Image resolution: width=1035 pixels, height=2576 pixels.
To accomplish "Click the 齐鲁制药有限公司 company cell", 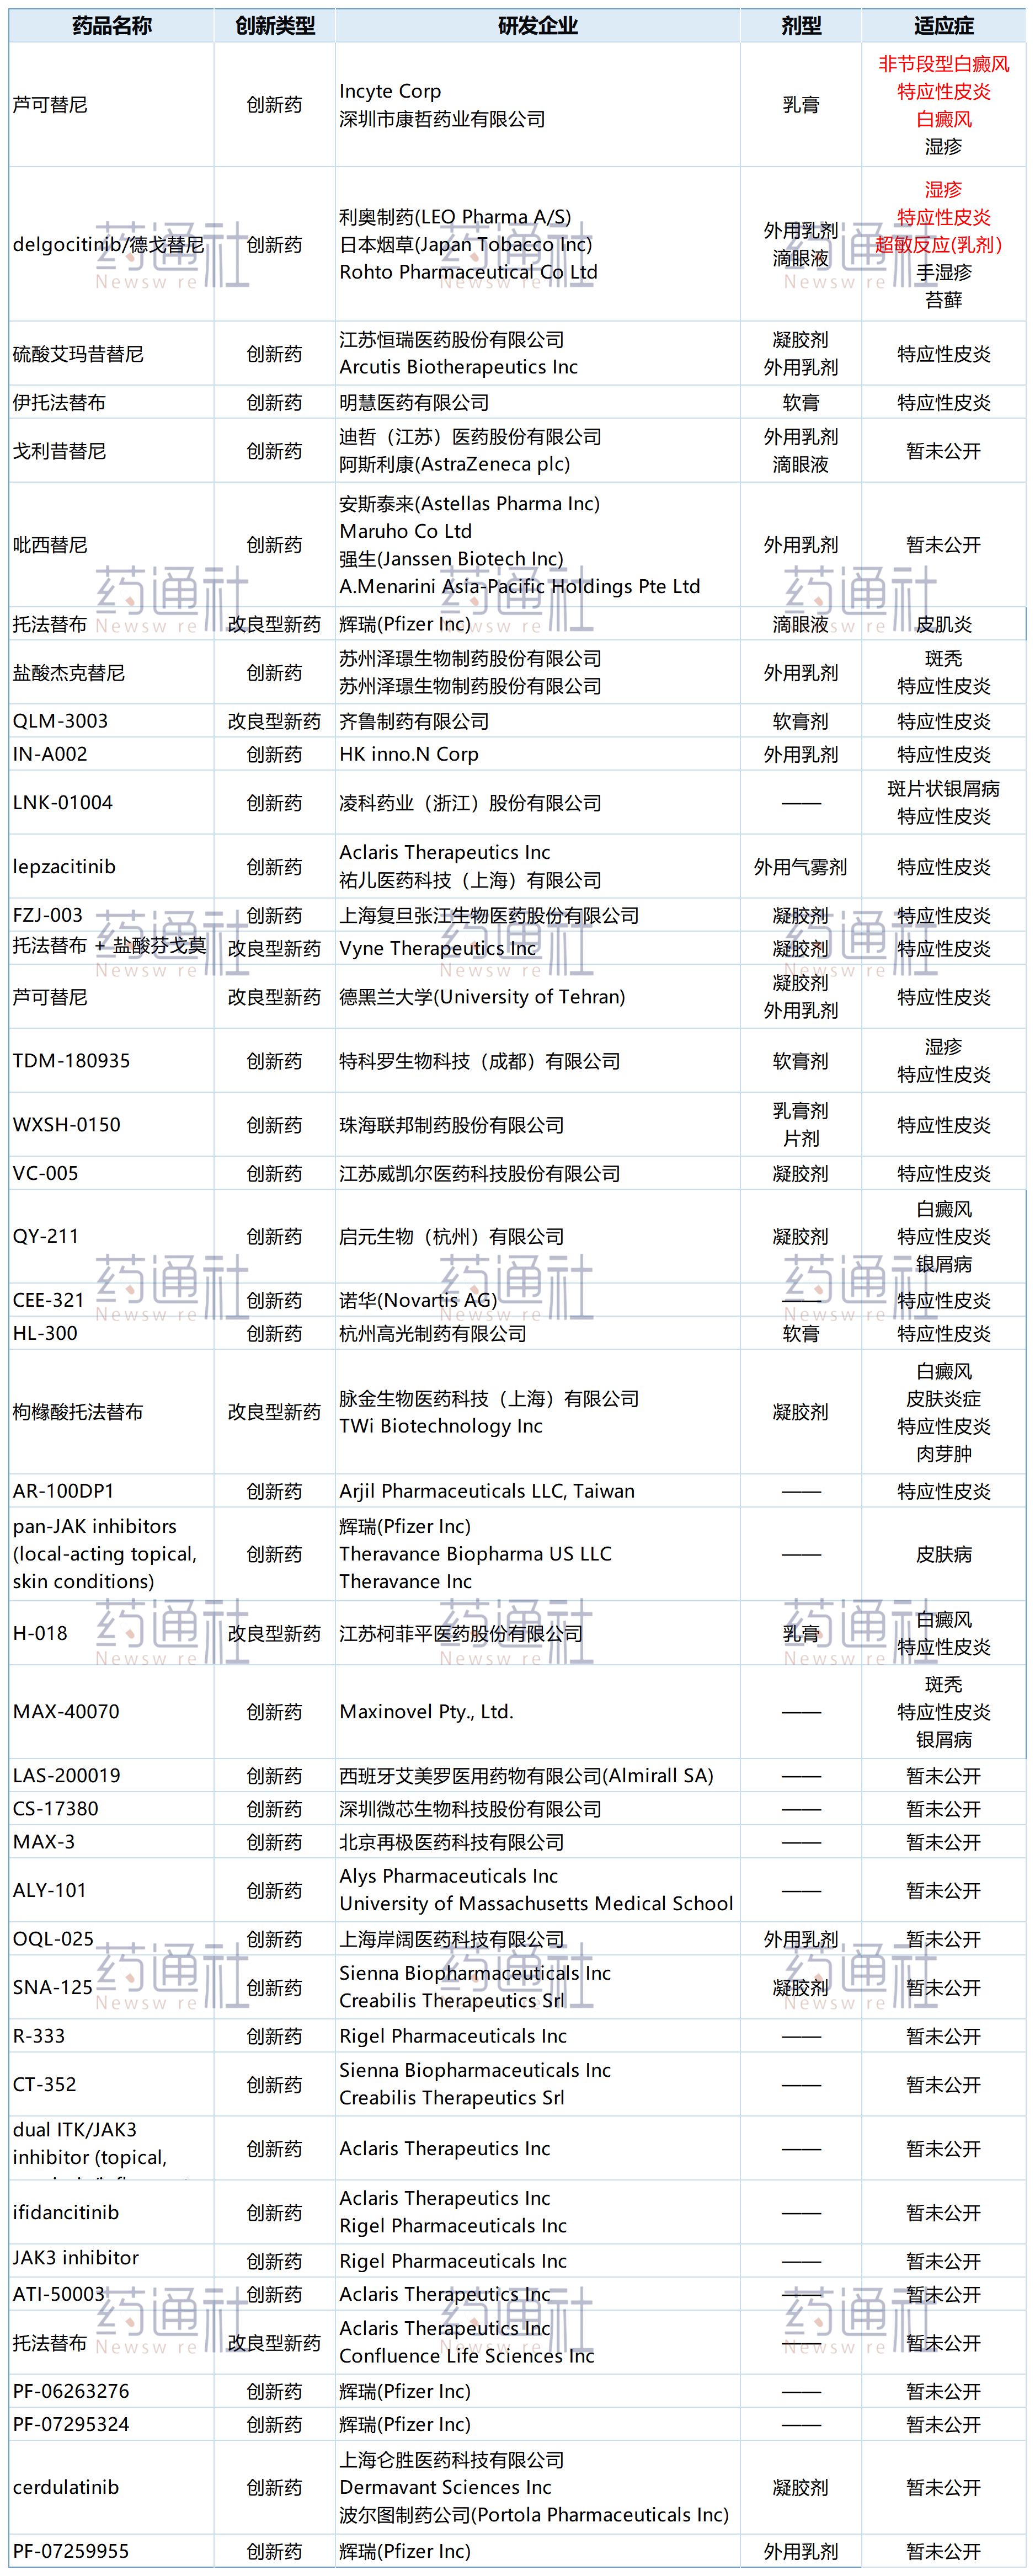I will pyautogui.click(x=414, y=721).
